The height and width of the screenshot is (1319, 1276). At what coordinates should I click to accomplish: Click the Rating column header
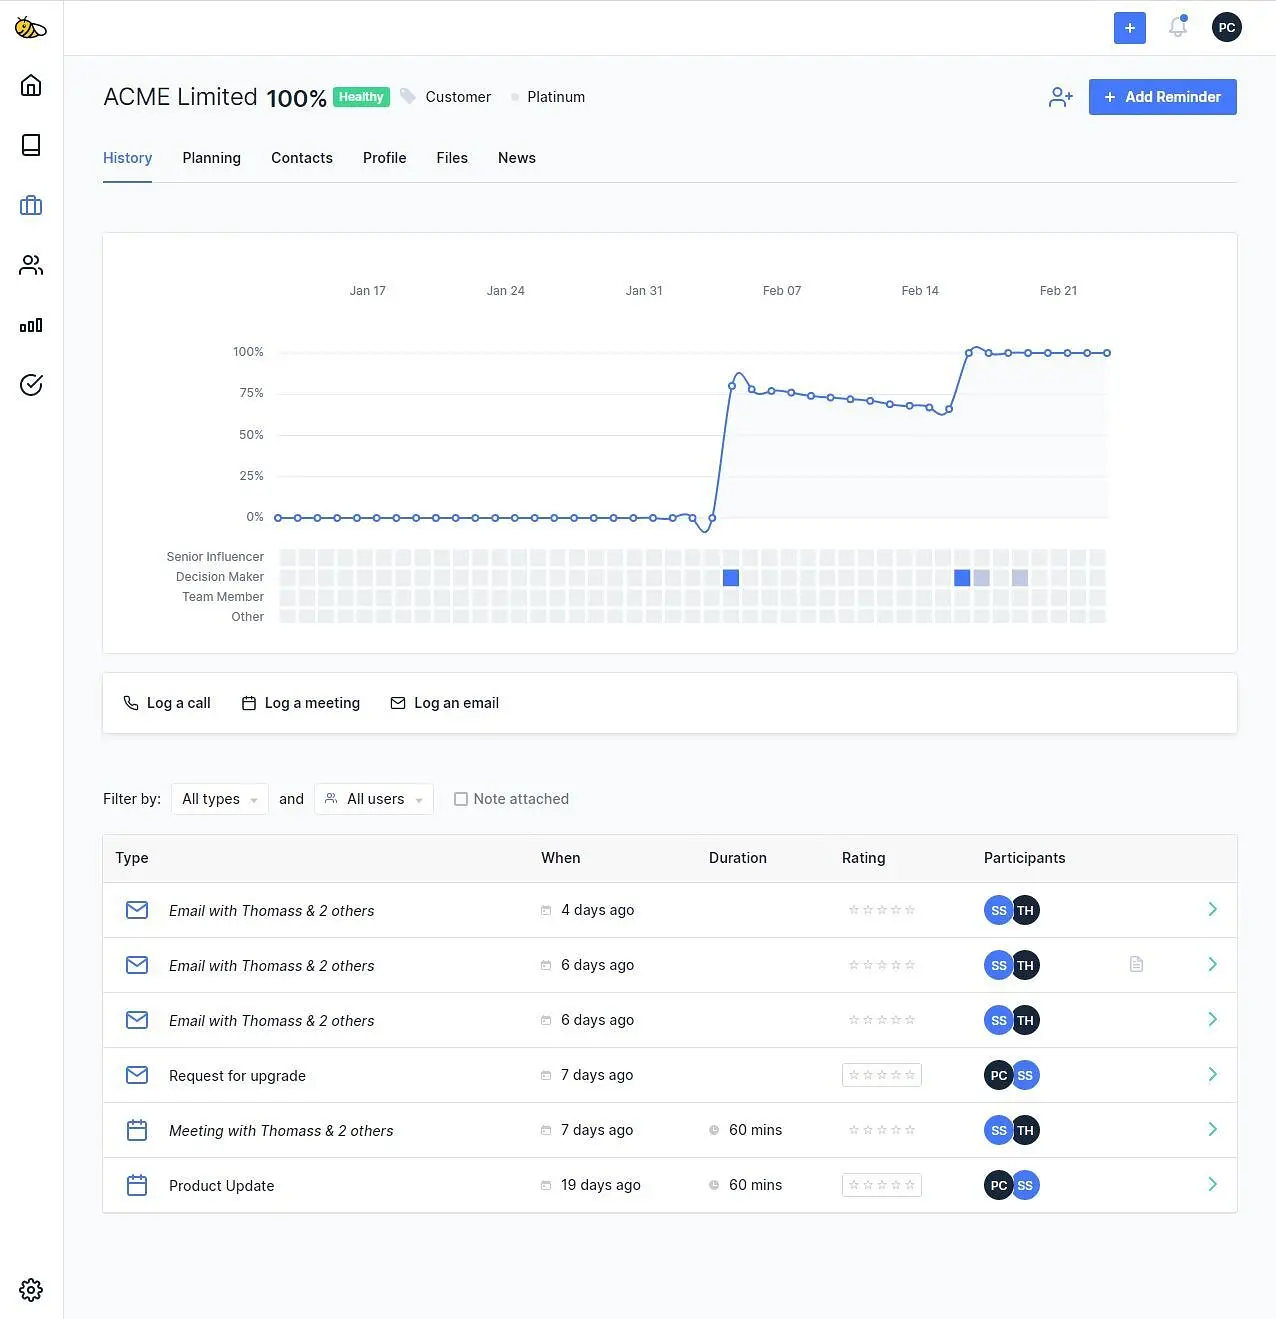863,858
